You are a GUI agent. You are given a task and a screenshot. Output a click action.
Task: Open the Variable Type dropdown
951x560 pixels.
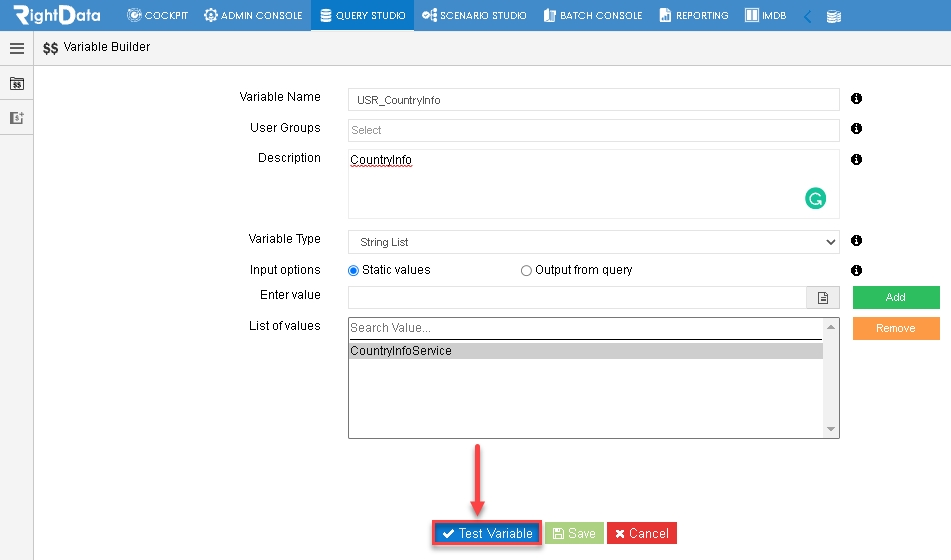coord(594,242)
